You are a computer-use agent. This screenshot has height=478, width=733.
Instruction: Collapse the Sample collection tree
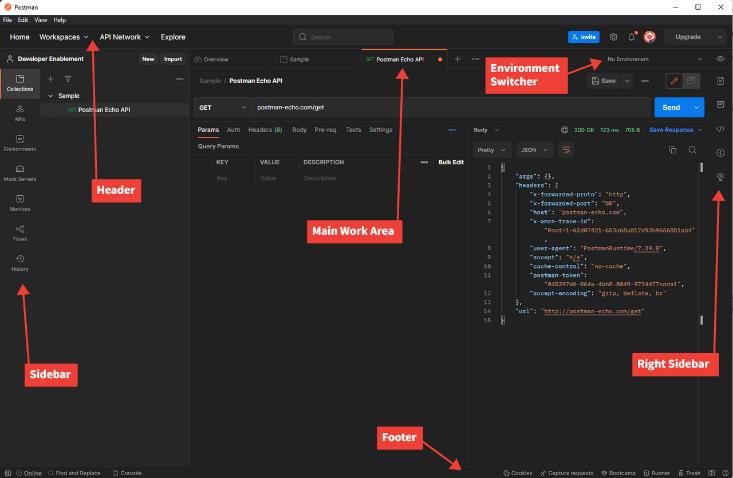click(50, 96)
